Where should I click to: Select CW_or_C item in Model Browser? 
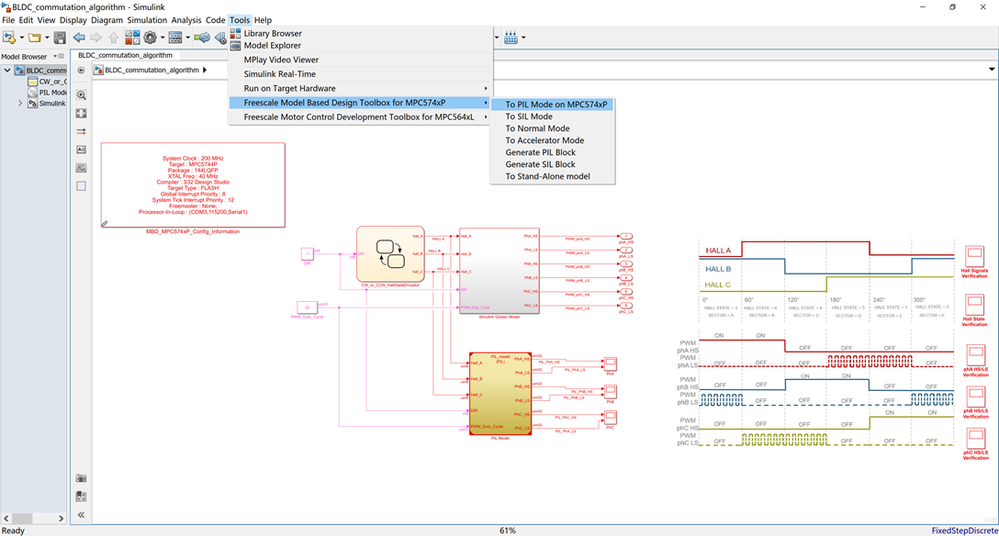coord(47,81)
